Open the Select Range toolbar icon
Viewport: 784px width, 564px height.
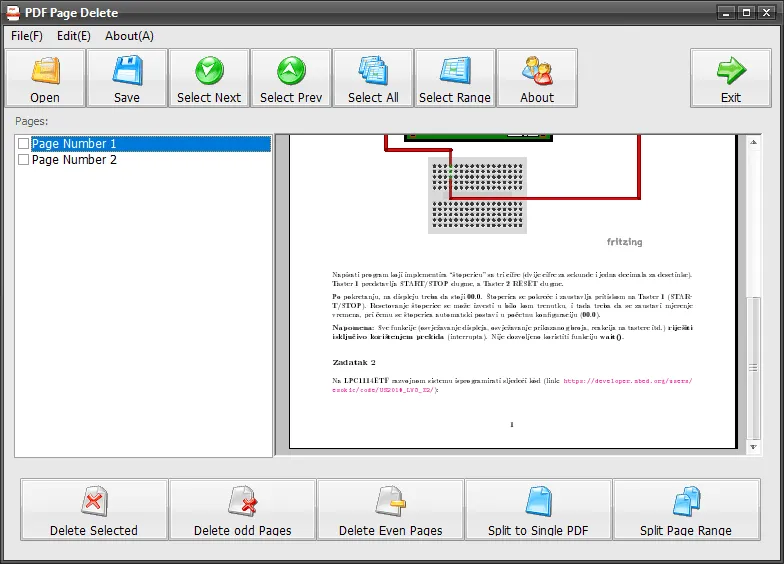click(x=455, y=78)
